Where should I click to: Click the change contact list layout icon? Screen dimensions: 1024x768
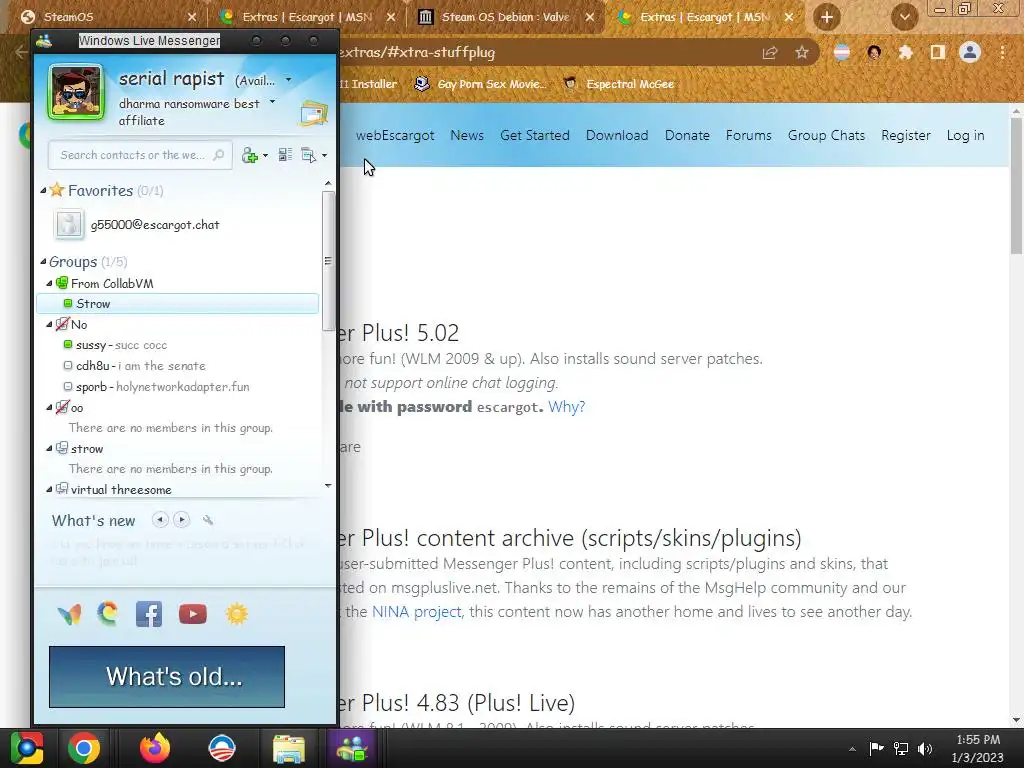click(285, 155)
